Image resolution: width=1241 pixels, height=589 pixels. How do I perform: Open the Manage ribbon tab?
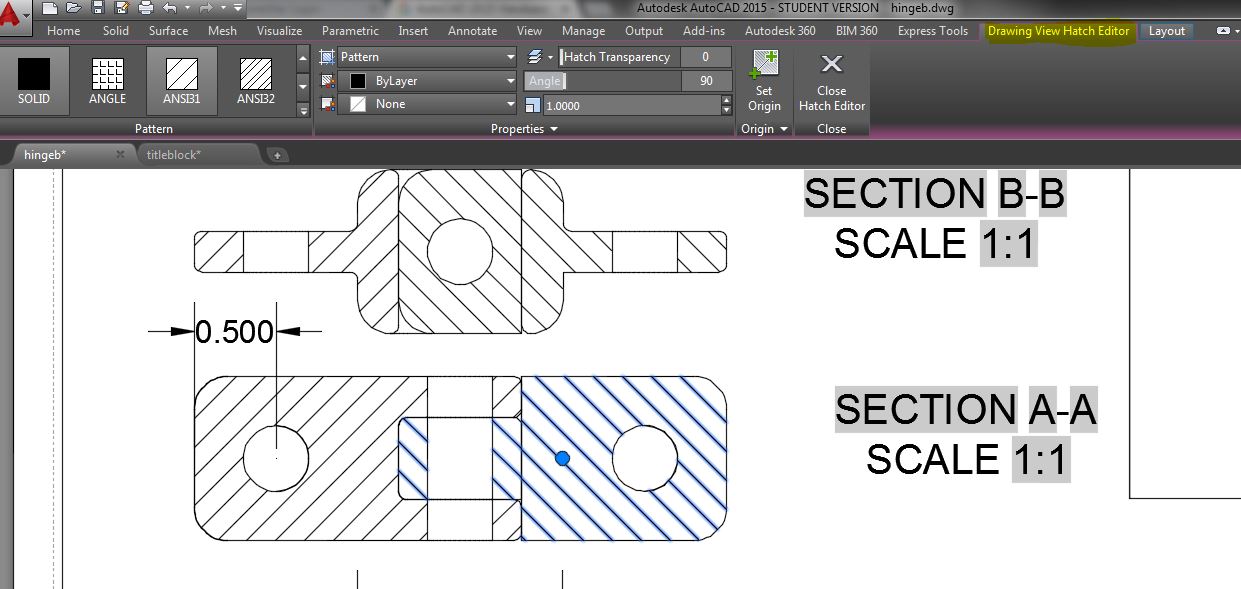tap(583, 31)
